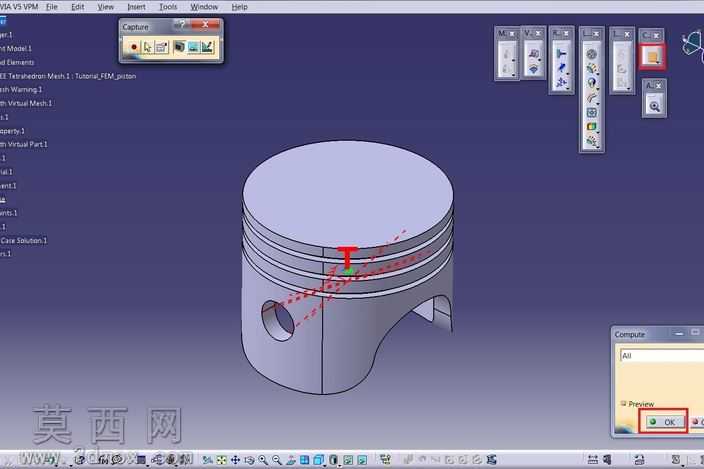Select the Static Case Solution.1 tree node
The width and height of the screenshot is (704, 469).
tap(23, 240)
